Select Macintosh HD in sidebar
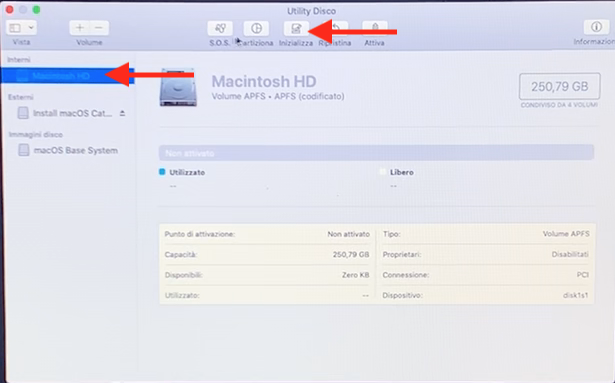The width and height of the screenshot is (615, 383). point(67,76)
